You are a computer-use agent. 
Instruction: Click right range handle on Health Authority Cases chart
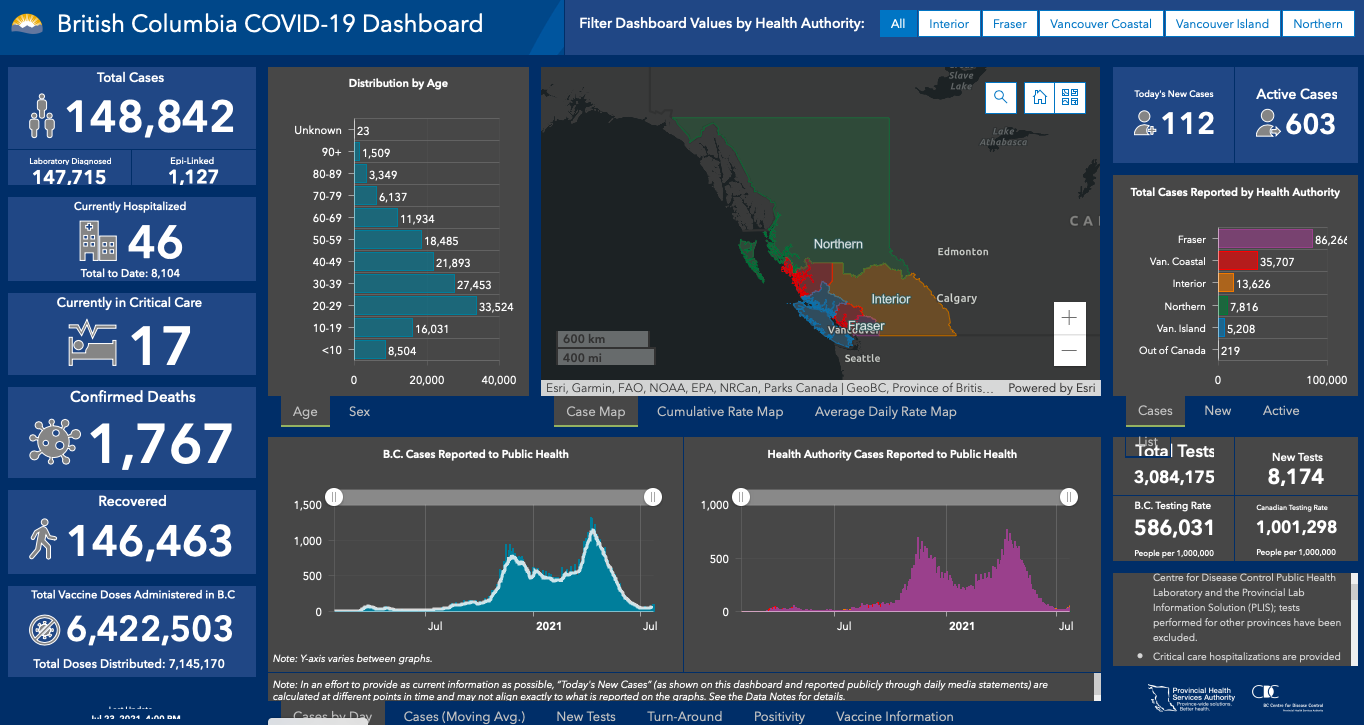[1069, 496]
